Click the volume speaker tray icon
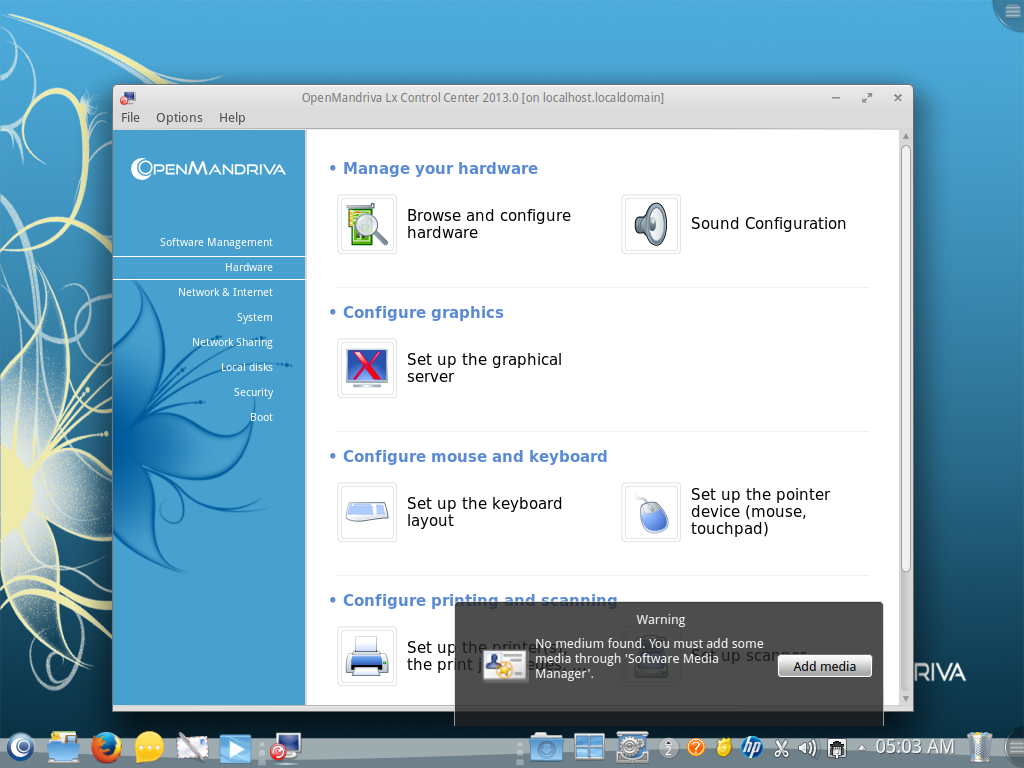 coord(808,746)
